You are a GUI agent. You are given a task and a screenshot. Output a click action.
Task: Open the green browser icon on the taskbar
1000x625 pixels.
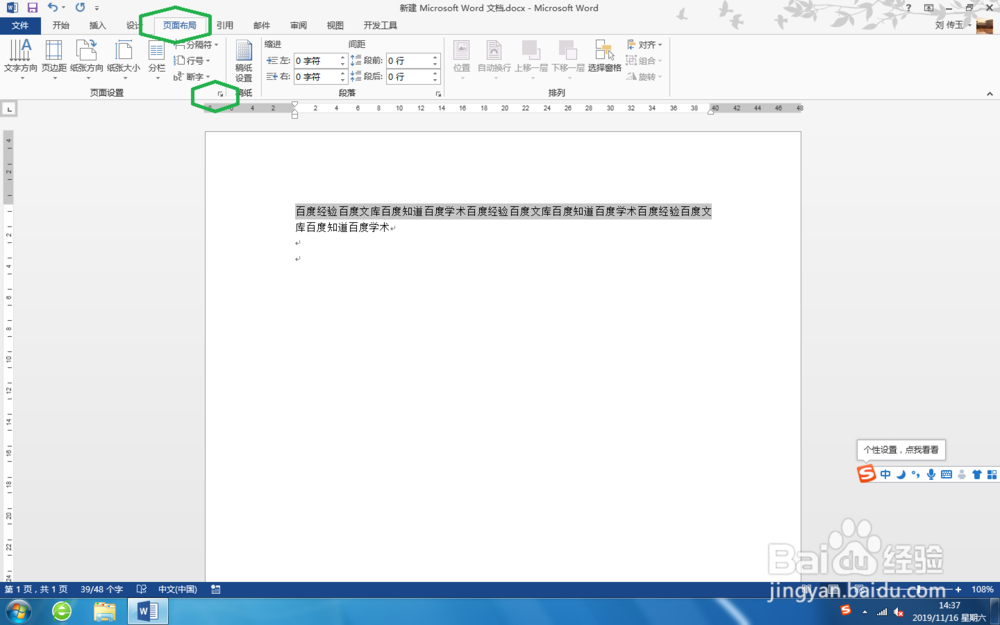pyautogui.click(x=62, y=612)
